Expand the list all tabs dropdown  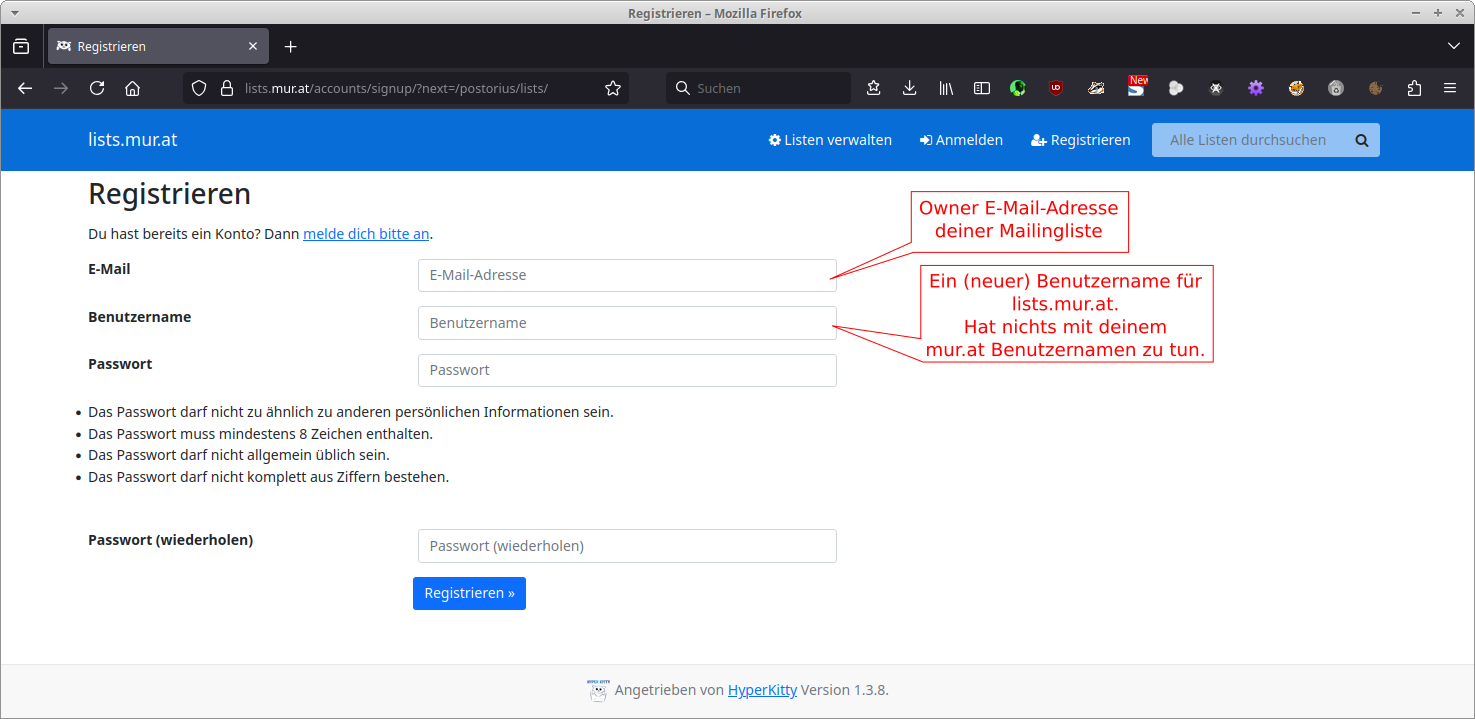click(1453, 46)
